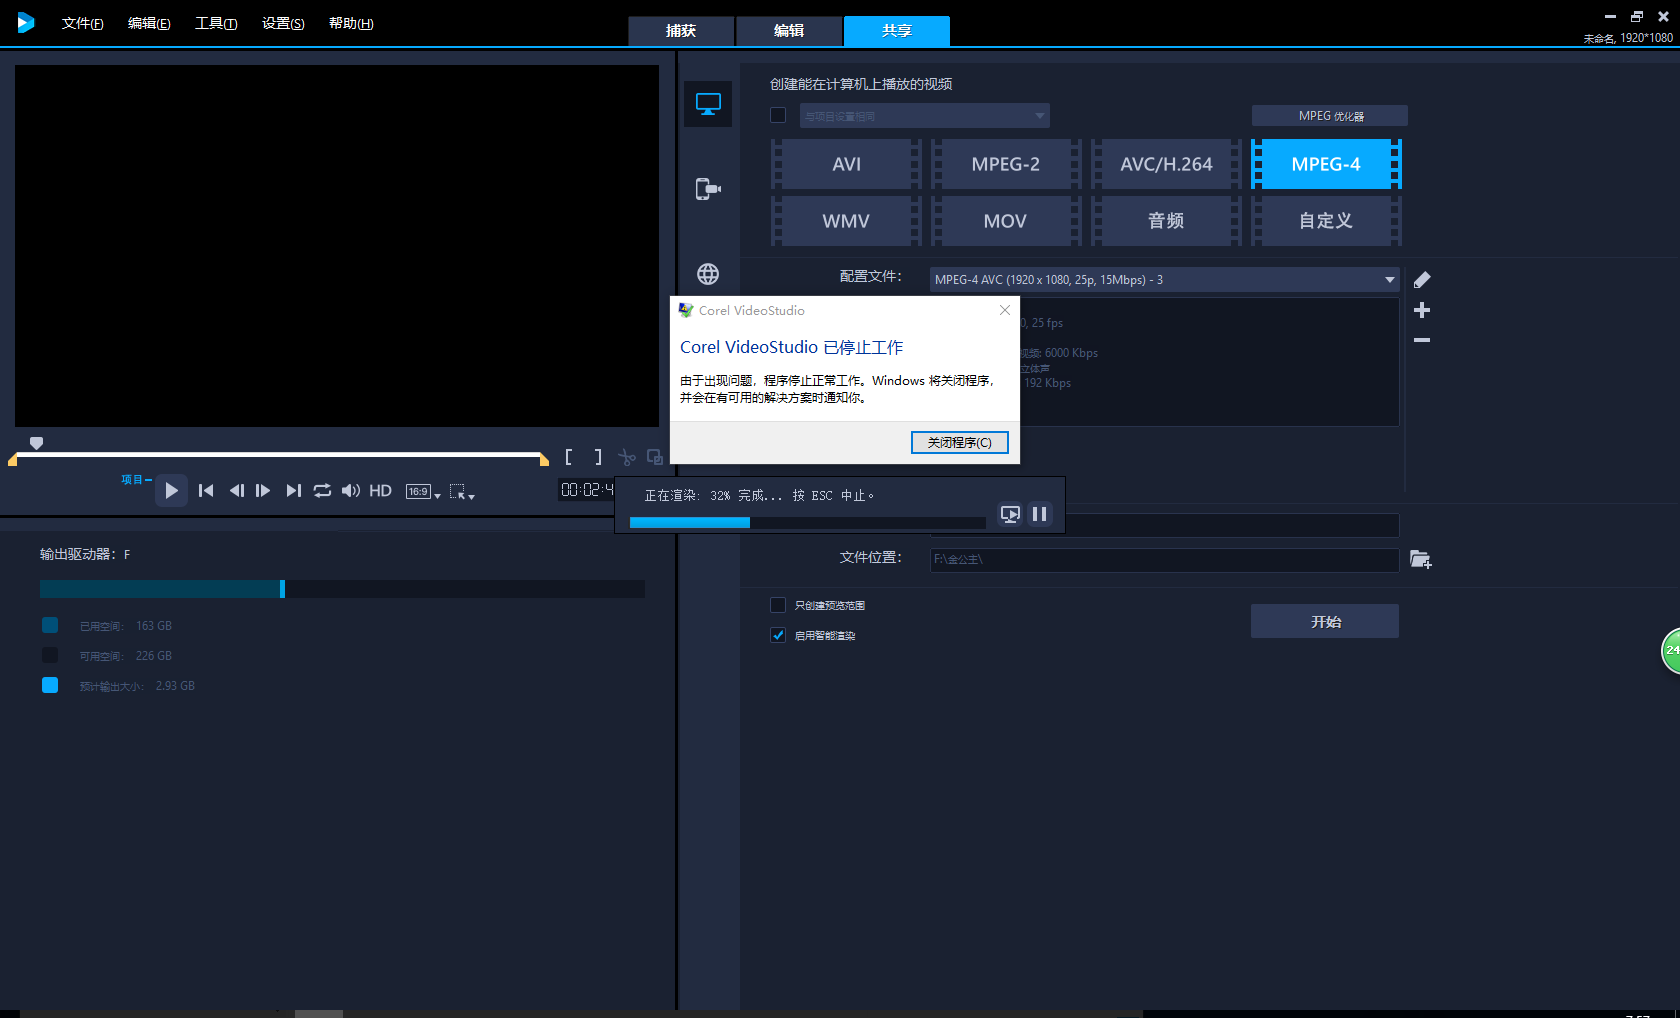This screenshot has height=1018, width=1680.
Task: Toggle the same as project settings checkbox
Action: (x=778, y=115)
